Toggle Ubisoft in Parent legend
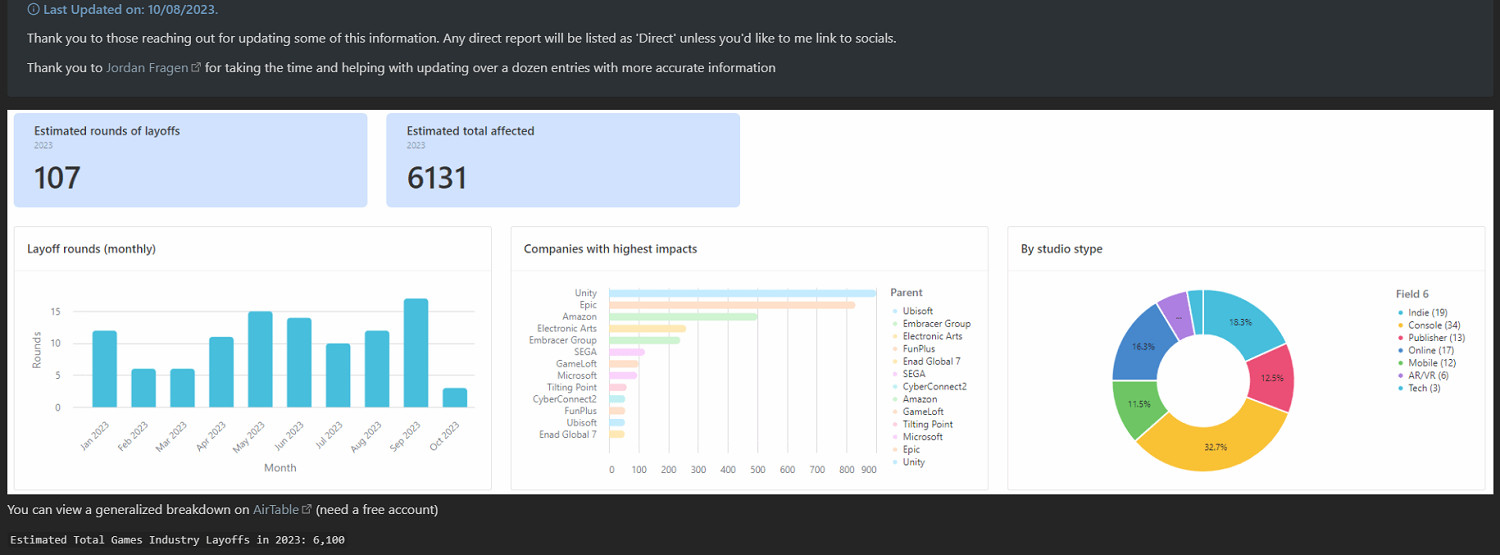1500x555 pixels. pos(916,311)
